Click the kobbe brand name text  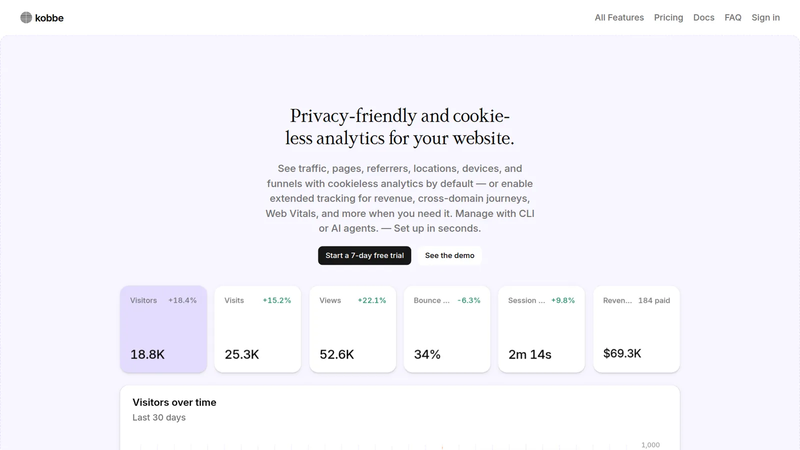coord(49,18)
